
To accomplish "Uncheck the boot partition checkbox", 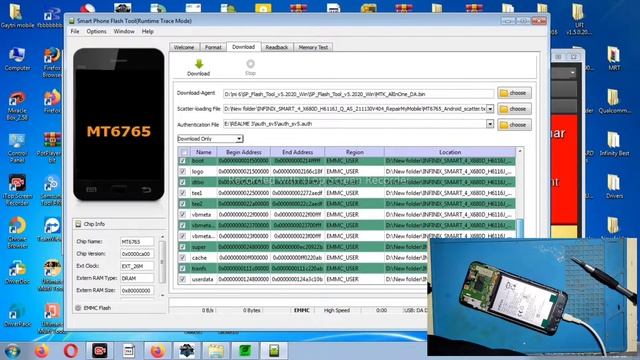I will 183,161.
